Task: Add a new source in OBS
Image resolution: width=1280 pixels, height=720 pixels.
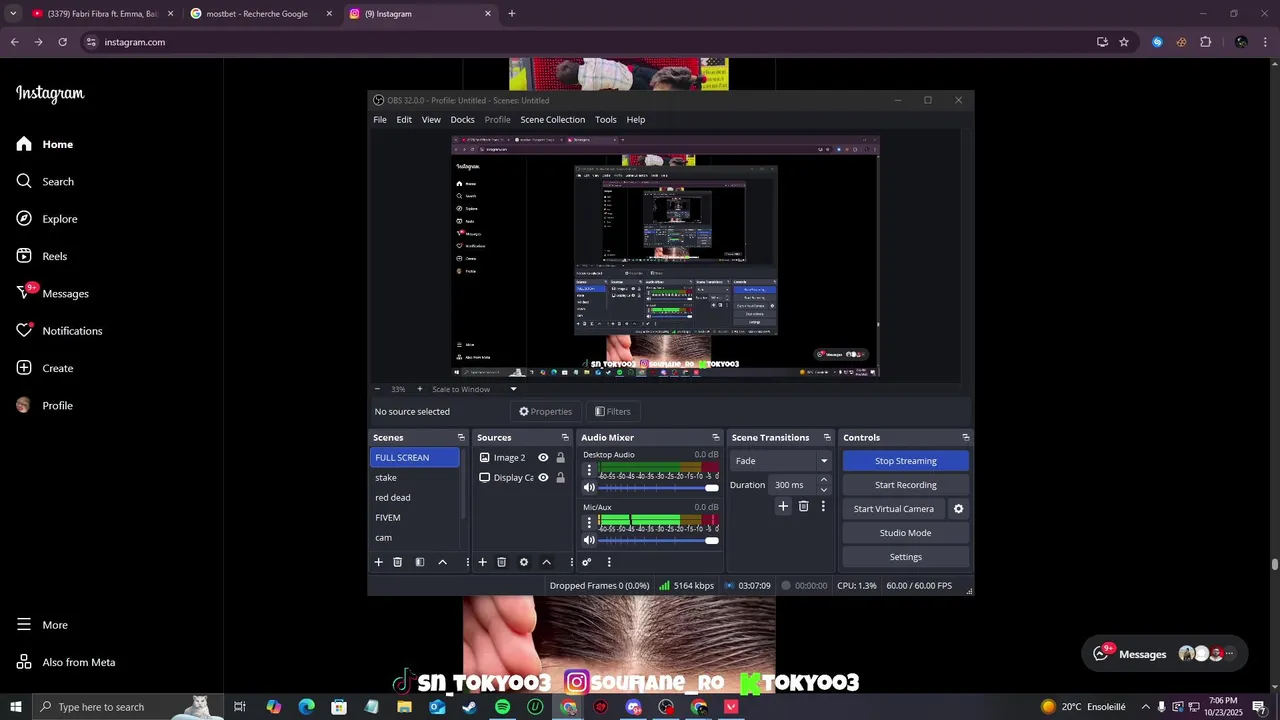Action: pos(482,562)
